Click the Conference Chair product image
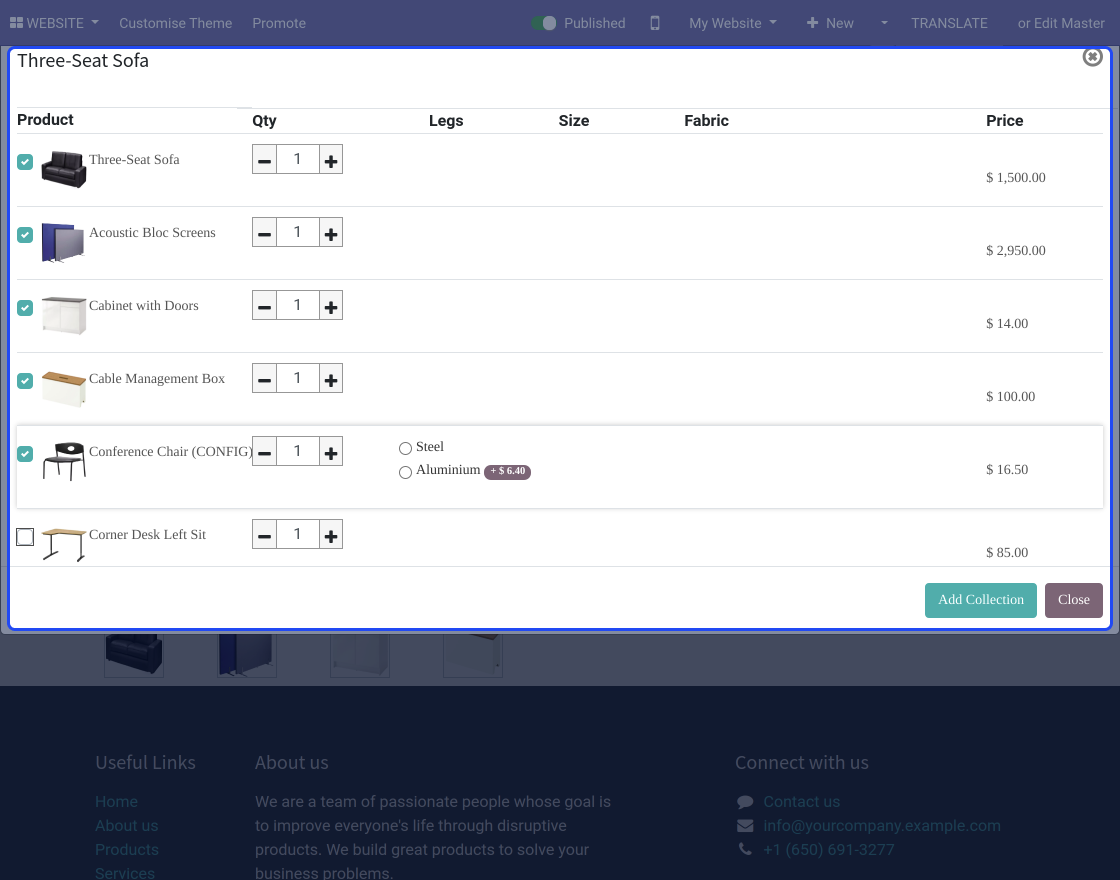Image resolution: width=1120 pixels, height=880 pixels. pos(64,461)
